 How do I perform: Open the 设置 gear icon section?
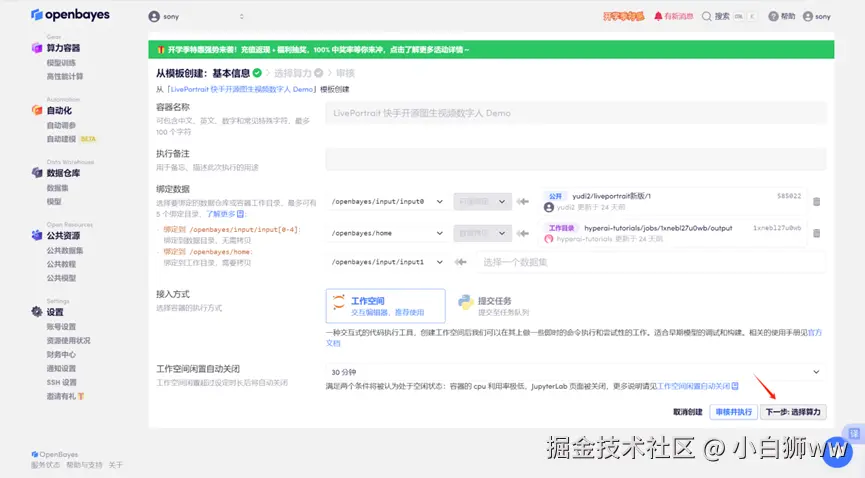(x=37, y=312)
